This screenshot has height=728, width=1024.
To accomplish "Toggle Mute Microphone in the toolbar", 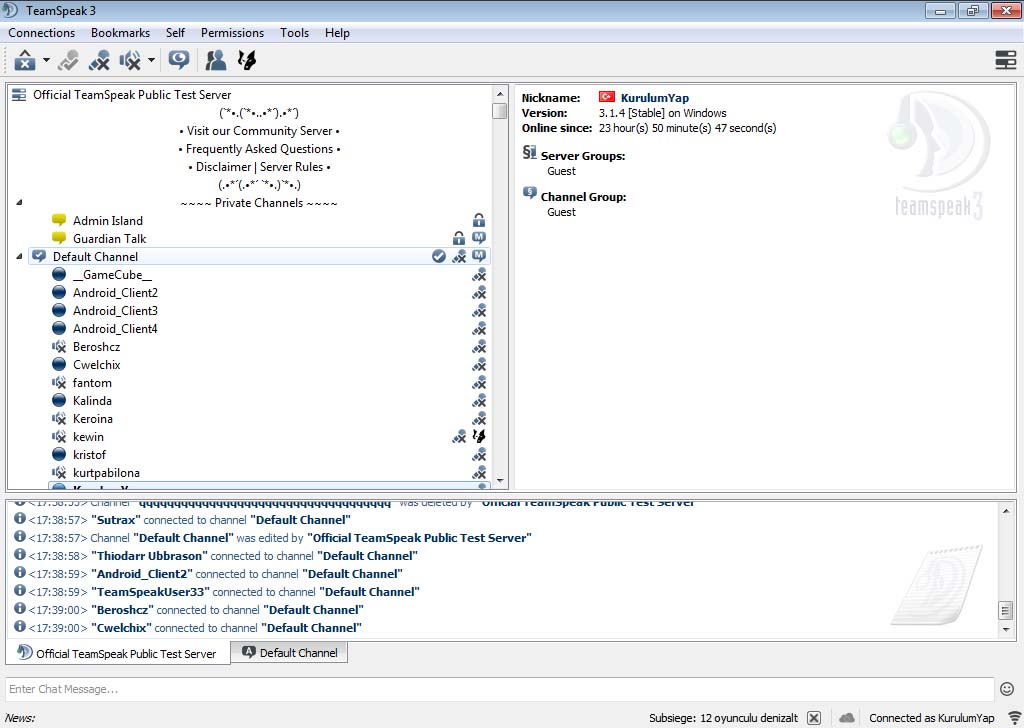I will click(99, 60).
